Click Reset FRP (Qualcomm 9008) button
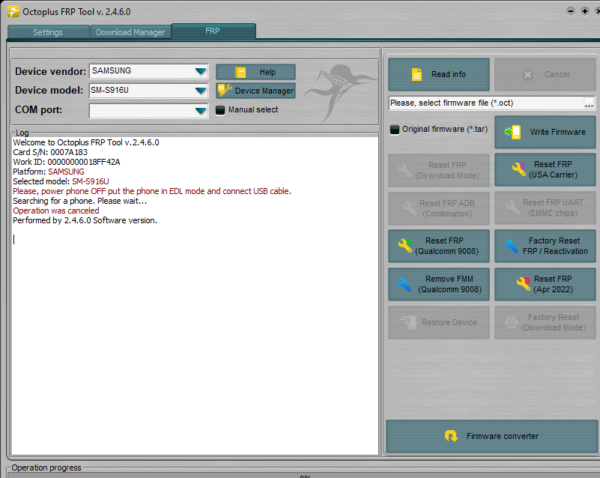This screenshot has width=600, height=478. coord(439,246)
